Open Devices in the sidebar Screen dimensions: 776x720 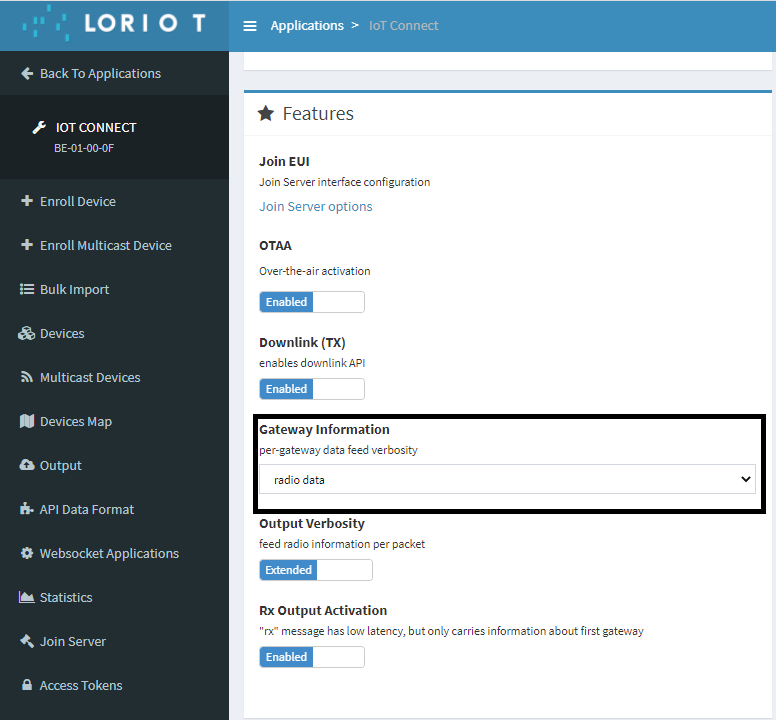coord(114,334)
